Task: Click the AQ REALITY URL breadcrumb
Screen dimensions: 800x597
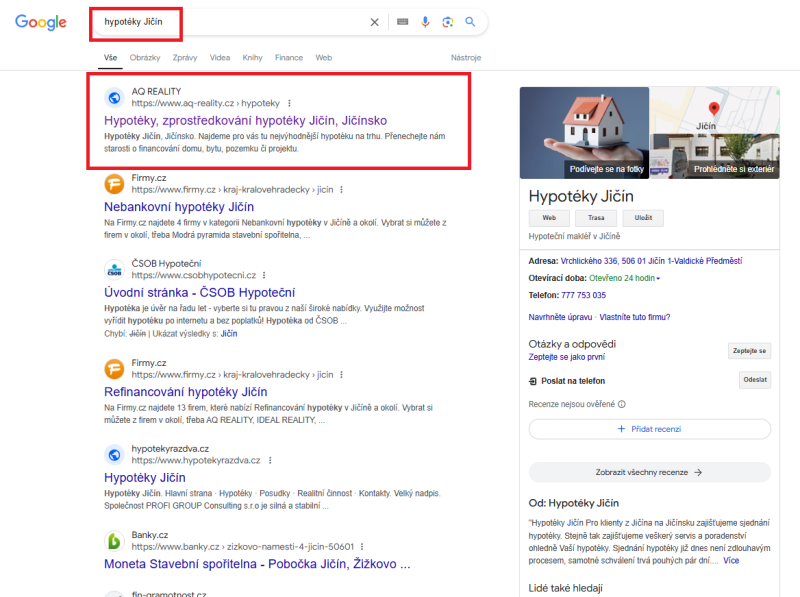Action: 206,103
